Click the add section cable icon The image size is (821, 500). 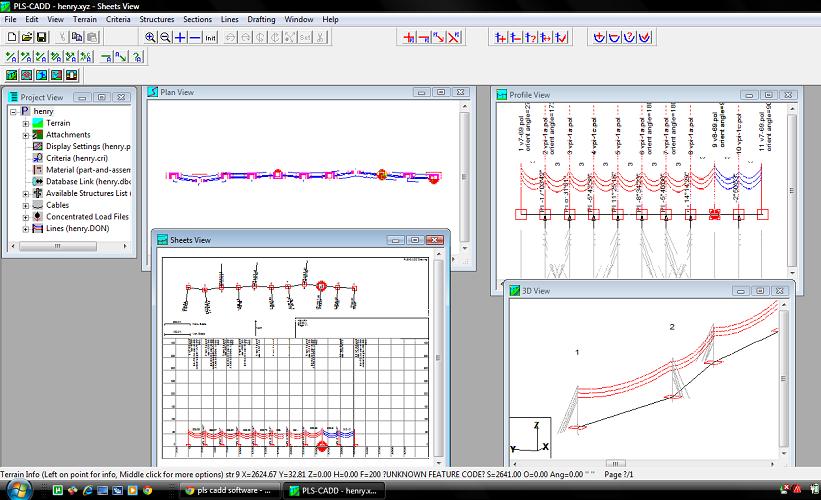(x=599, y=37)
